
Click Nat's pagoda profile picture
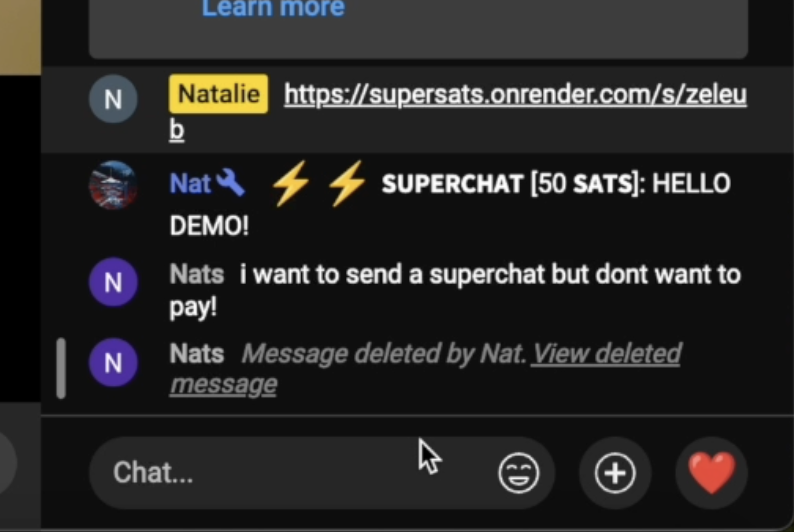113,185
